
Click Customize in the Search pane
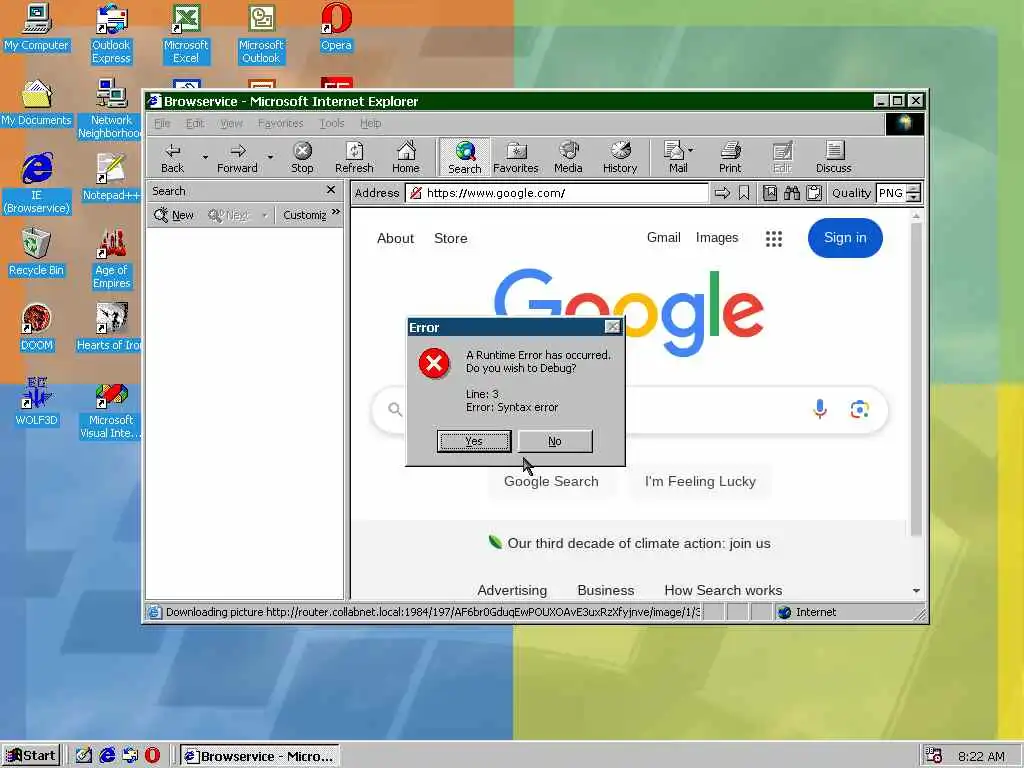point(304,216)
